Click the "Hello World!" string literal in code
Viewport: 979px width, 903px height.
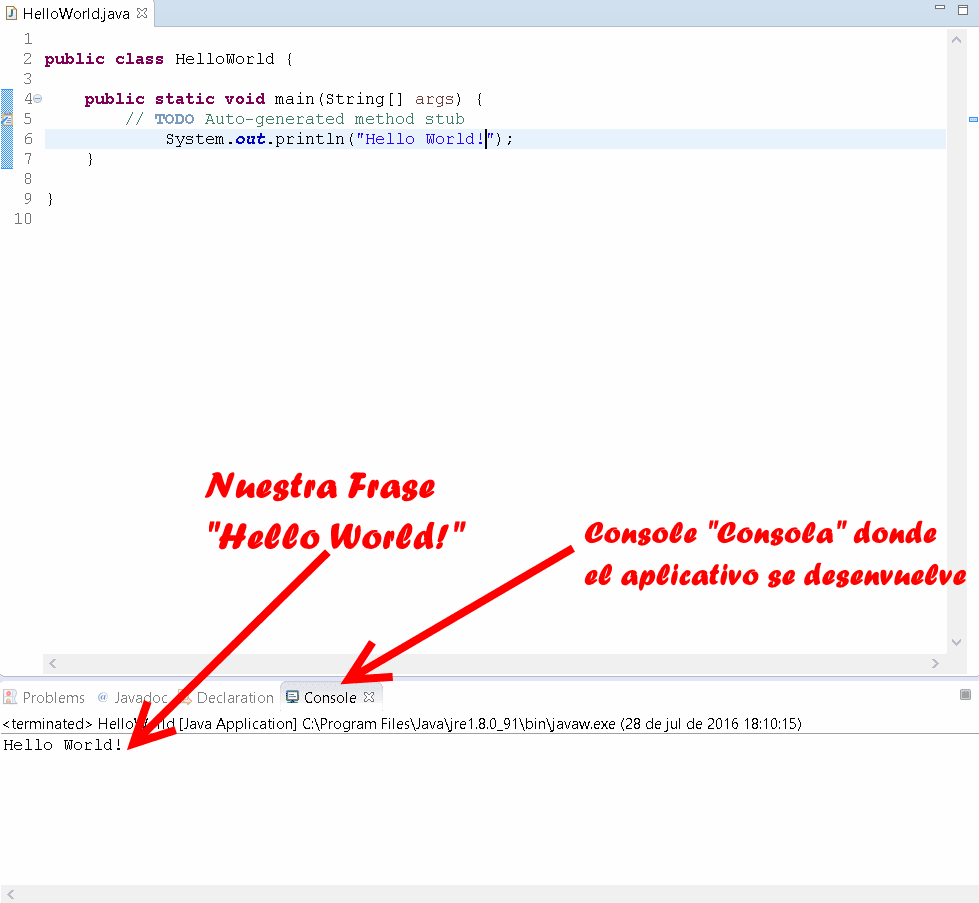425,139
